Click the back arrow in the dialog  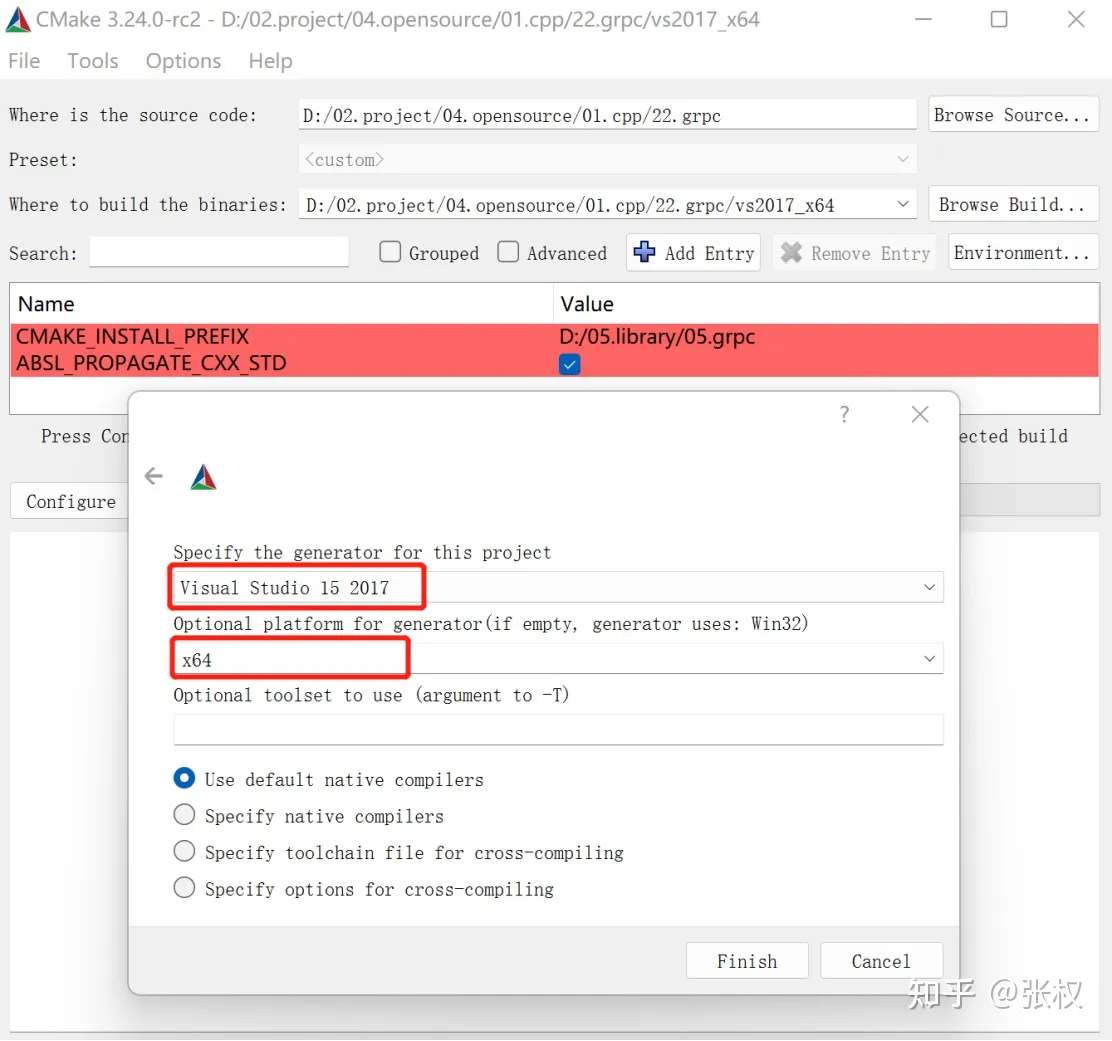click(153, 477)
